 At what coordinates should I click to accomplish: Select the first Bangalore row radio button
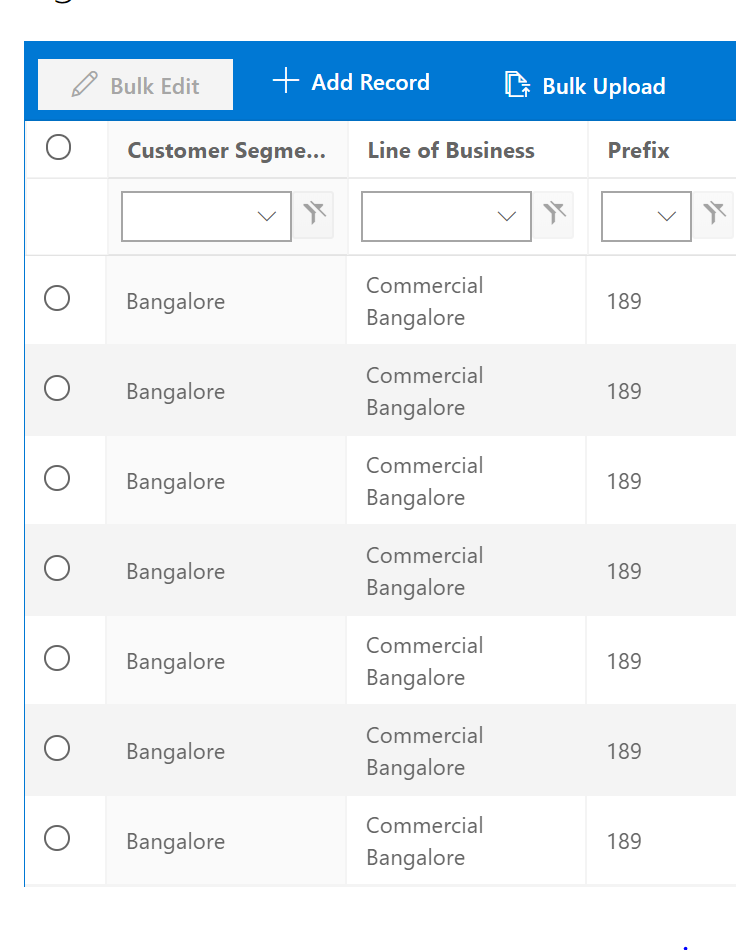pos(57,298)
